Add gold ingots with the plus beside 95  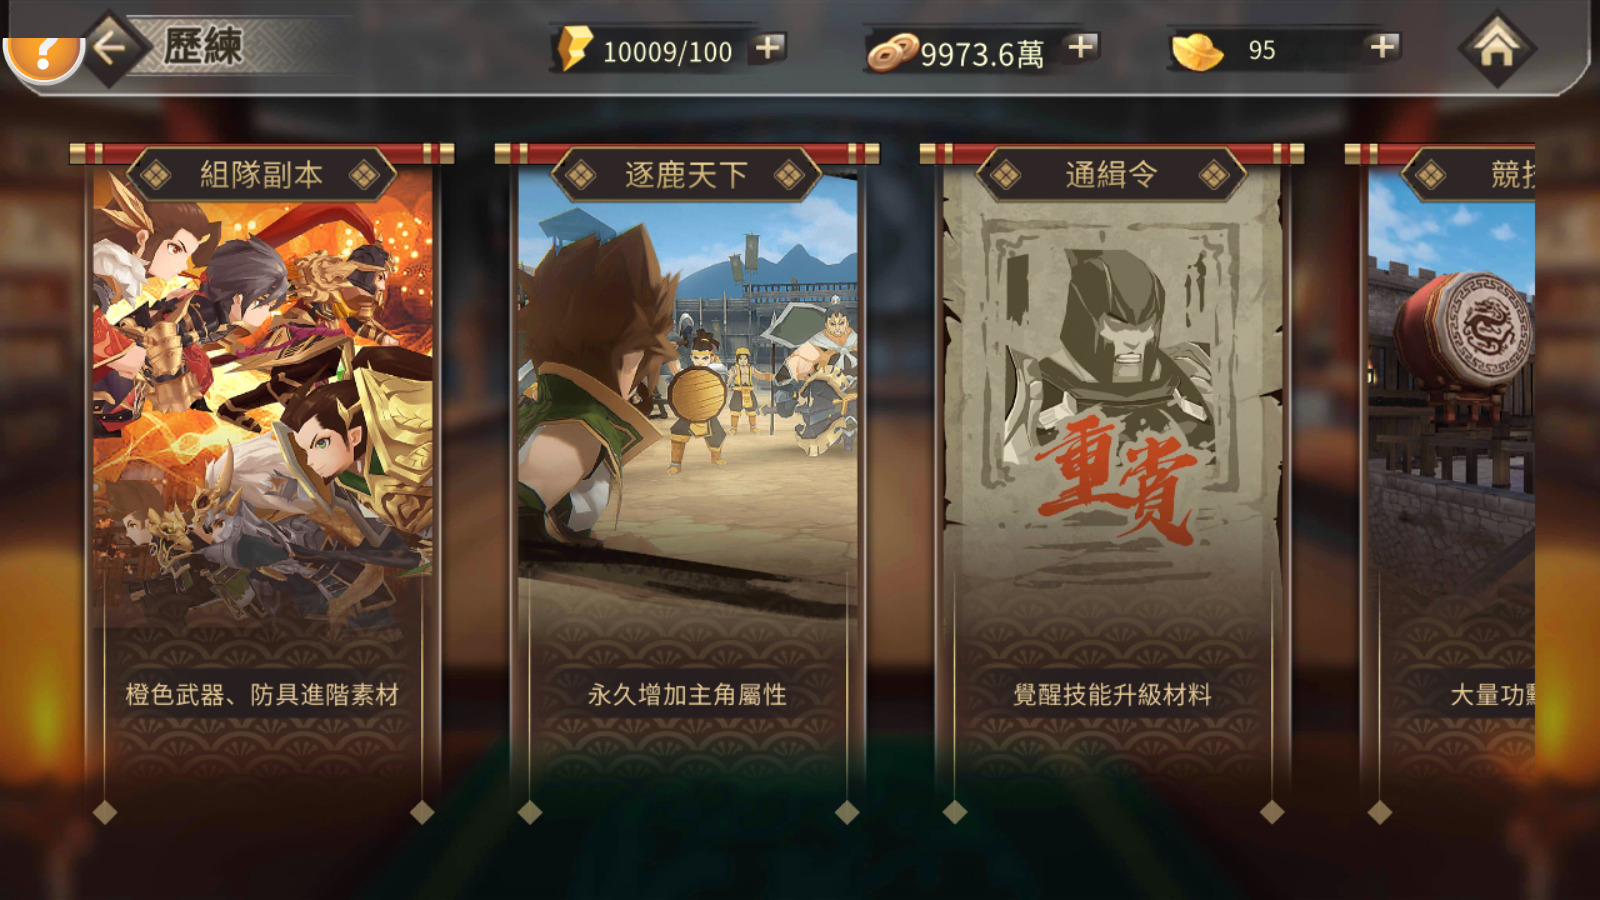(1383, 47)
